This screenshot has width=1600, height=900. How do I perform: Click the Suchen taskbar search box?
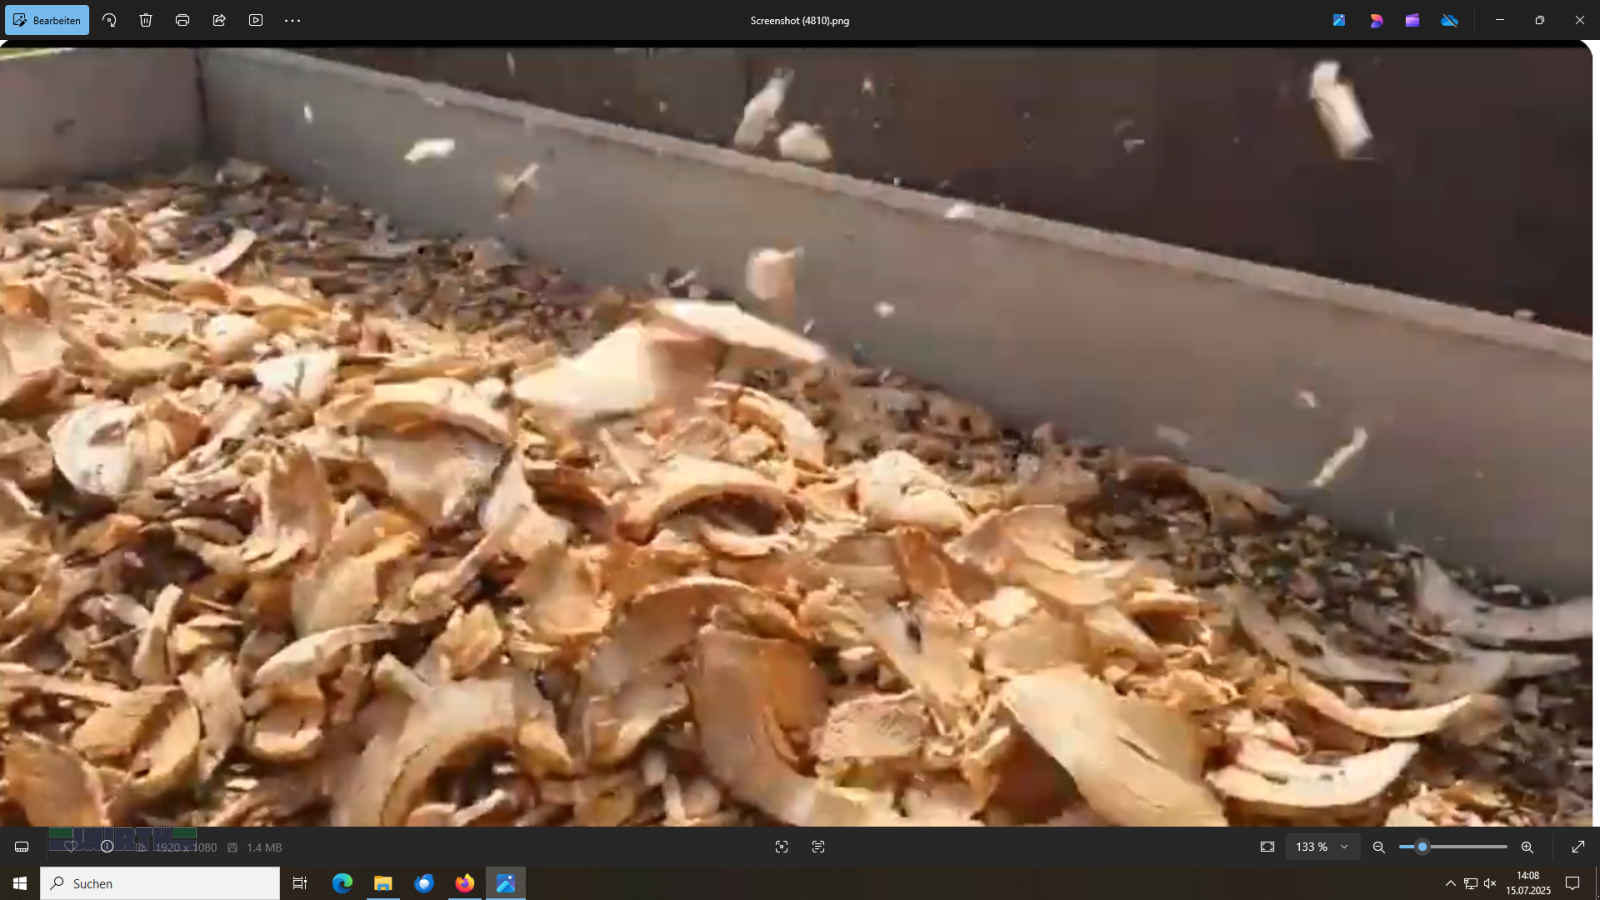160,883
